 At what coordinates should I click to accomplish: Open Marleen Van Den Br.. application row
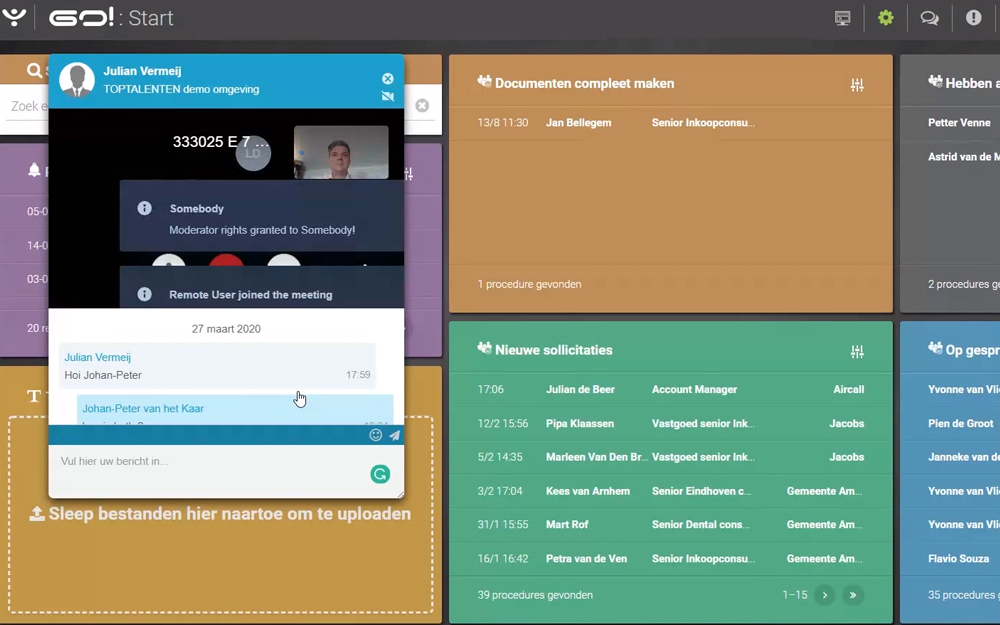pos(671,457)
